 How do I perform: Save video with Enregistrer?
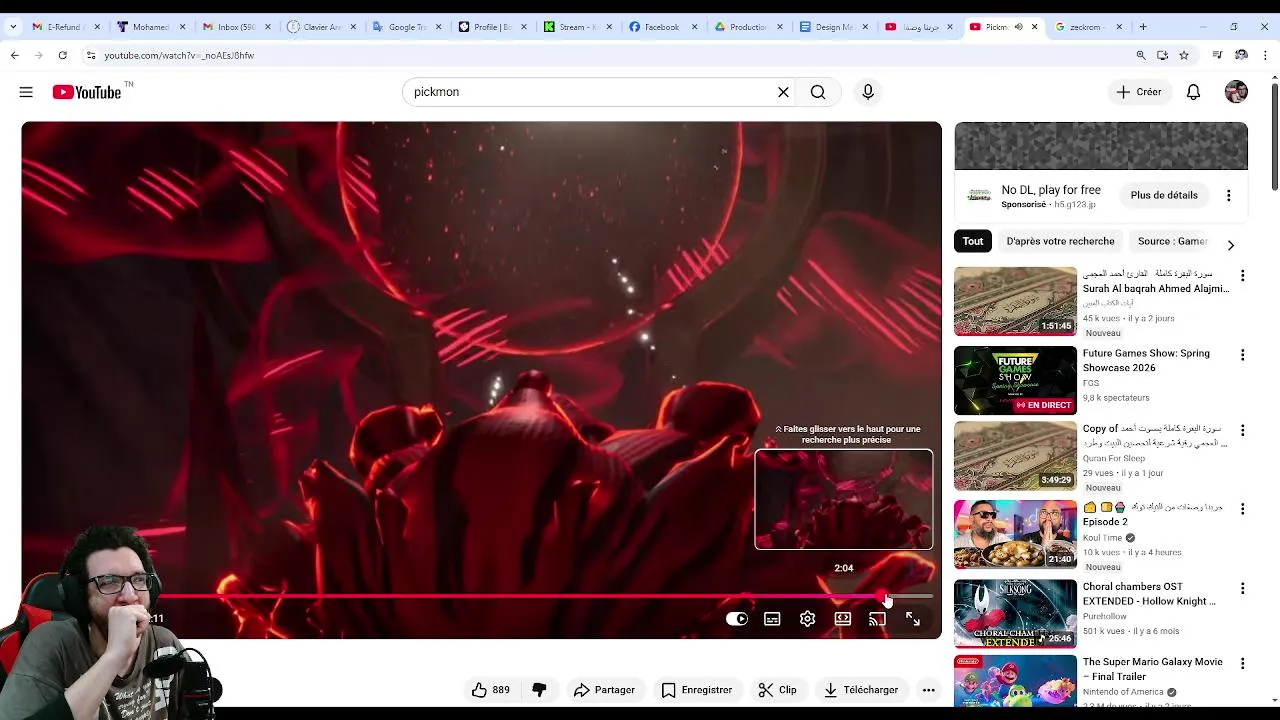[697, 690]
